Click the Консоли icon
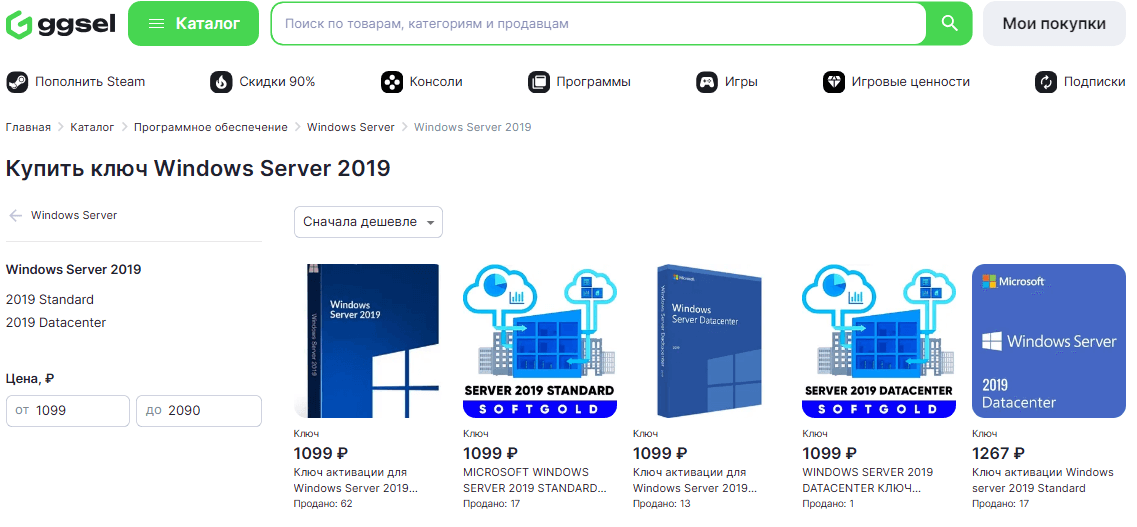Screen dimensions: 1137x527 tap(392, 82)
